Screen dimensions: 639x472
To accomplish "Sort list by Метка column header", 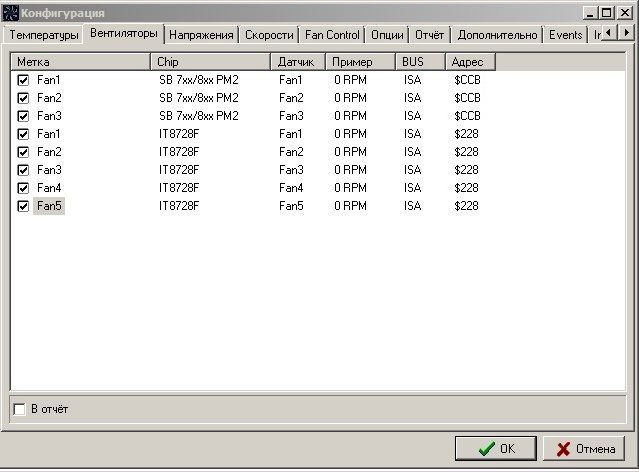I will click(x=80, y=62).
